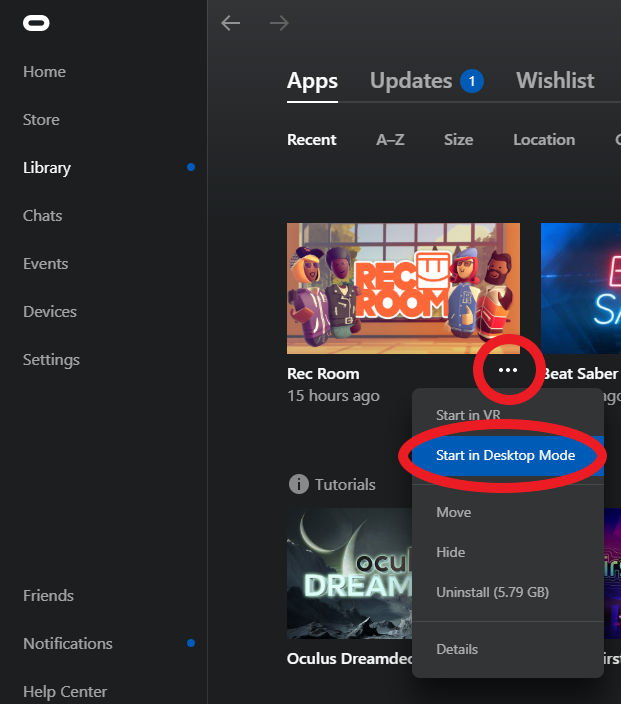Click the blue Updates count badge
Screen dimensions: 621x704
(471, 81)
